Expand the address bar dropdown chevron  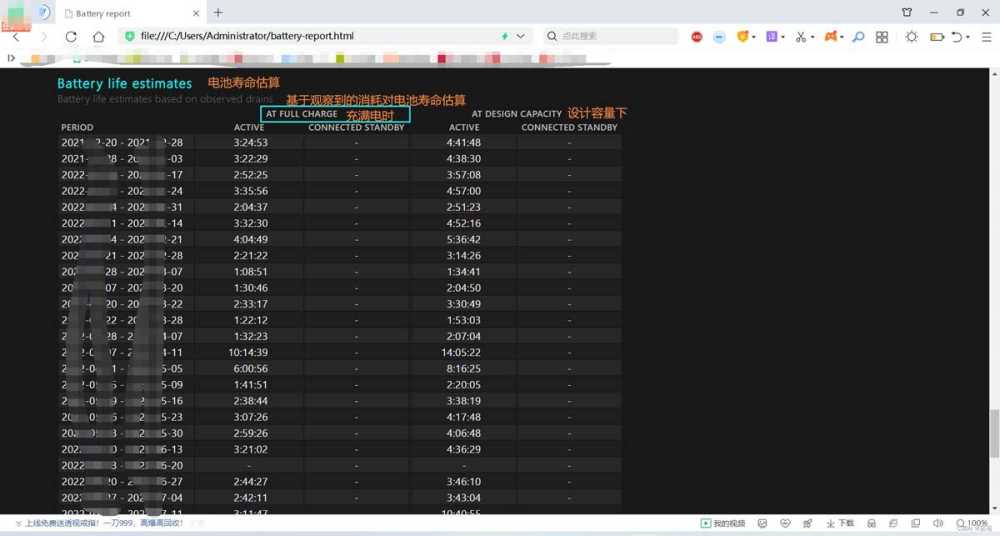[x=521, y=36]
